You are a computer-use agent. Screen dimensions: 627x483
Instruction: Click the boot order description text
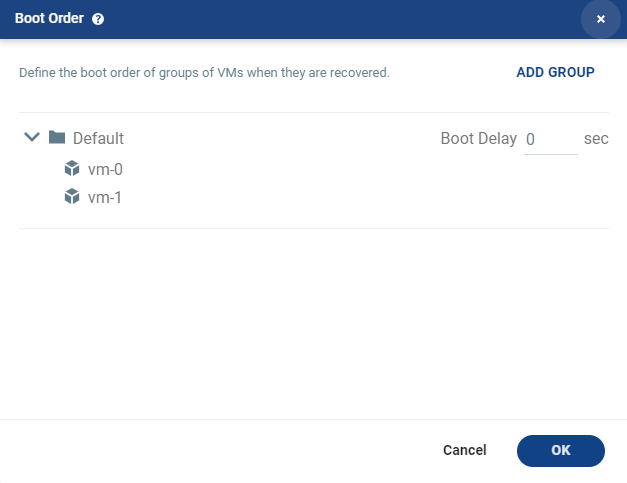click(204, 73)
